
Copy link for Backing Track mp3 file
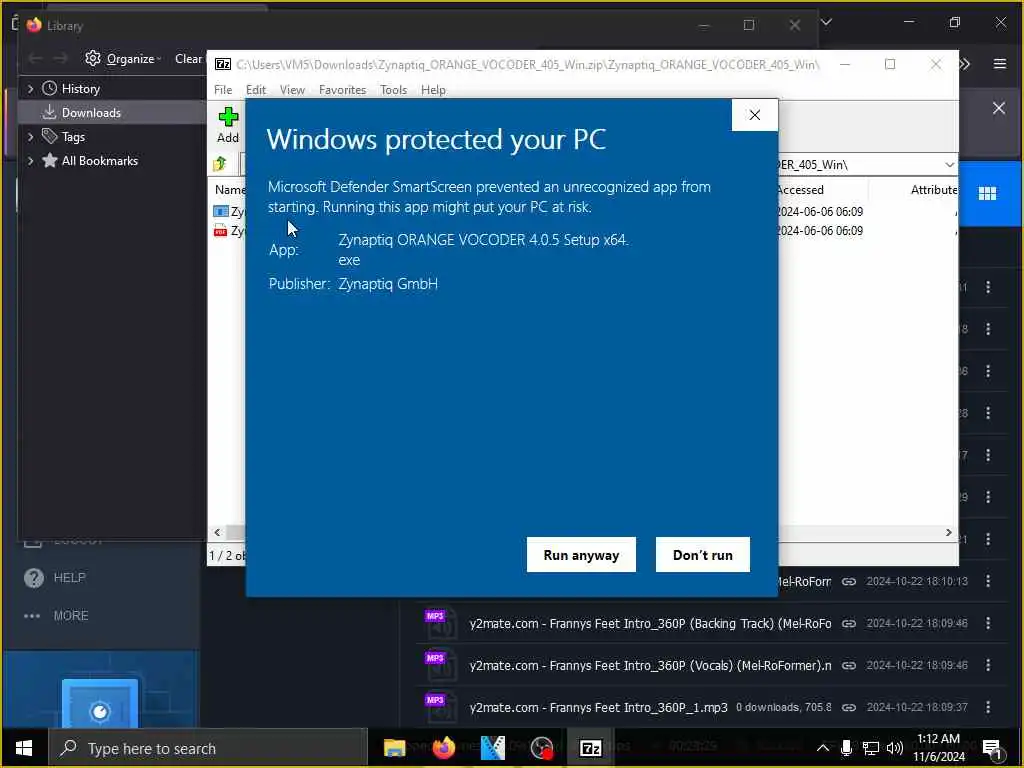tap(848, 623)
